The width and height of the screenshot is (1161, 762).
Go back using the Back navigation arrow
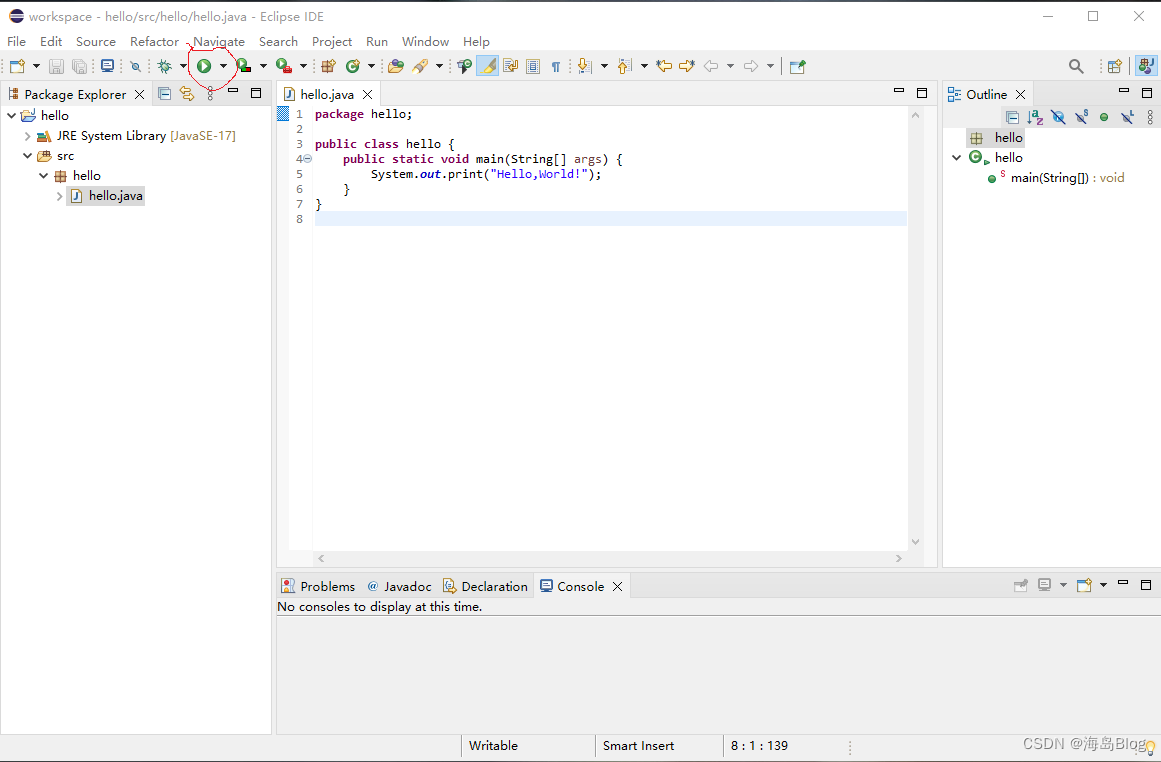pos(709,66)
